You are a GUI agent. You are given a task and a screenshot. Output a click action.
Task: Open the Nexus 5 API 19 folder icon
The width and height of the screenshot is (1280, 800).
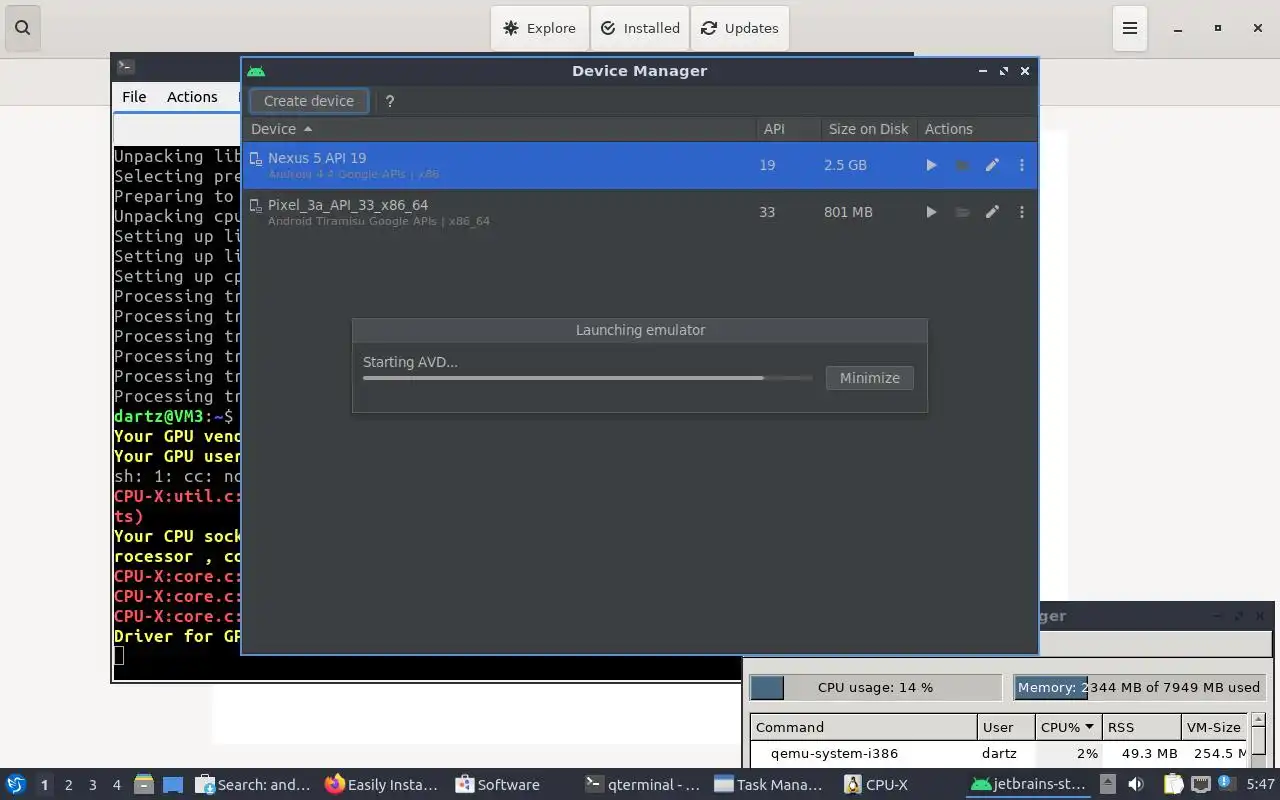click(x=962, y=165)
